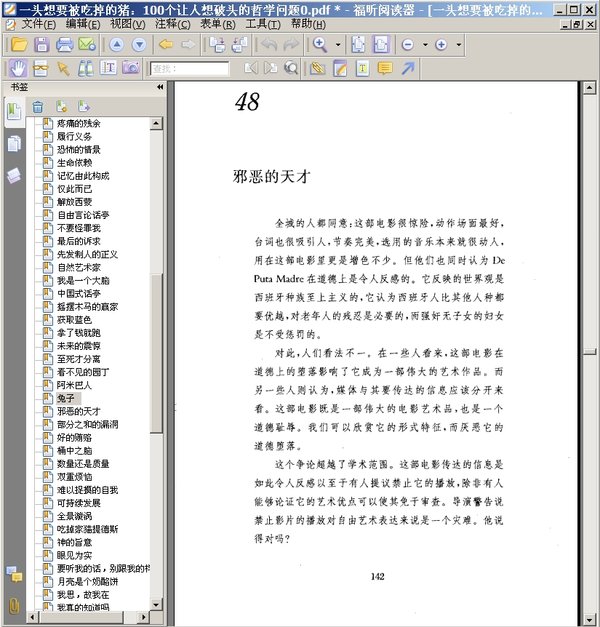Print the document using the printer icon

64,44
